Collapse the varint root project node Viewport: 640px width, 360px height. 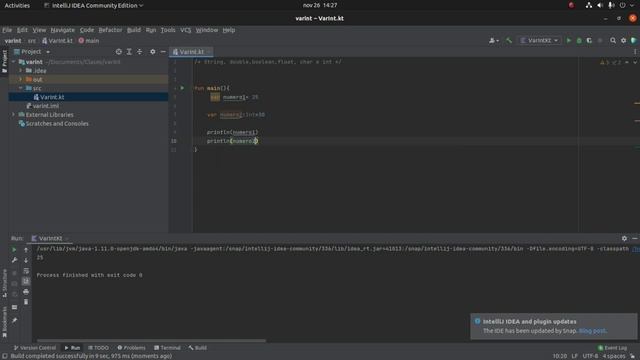14,62
